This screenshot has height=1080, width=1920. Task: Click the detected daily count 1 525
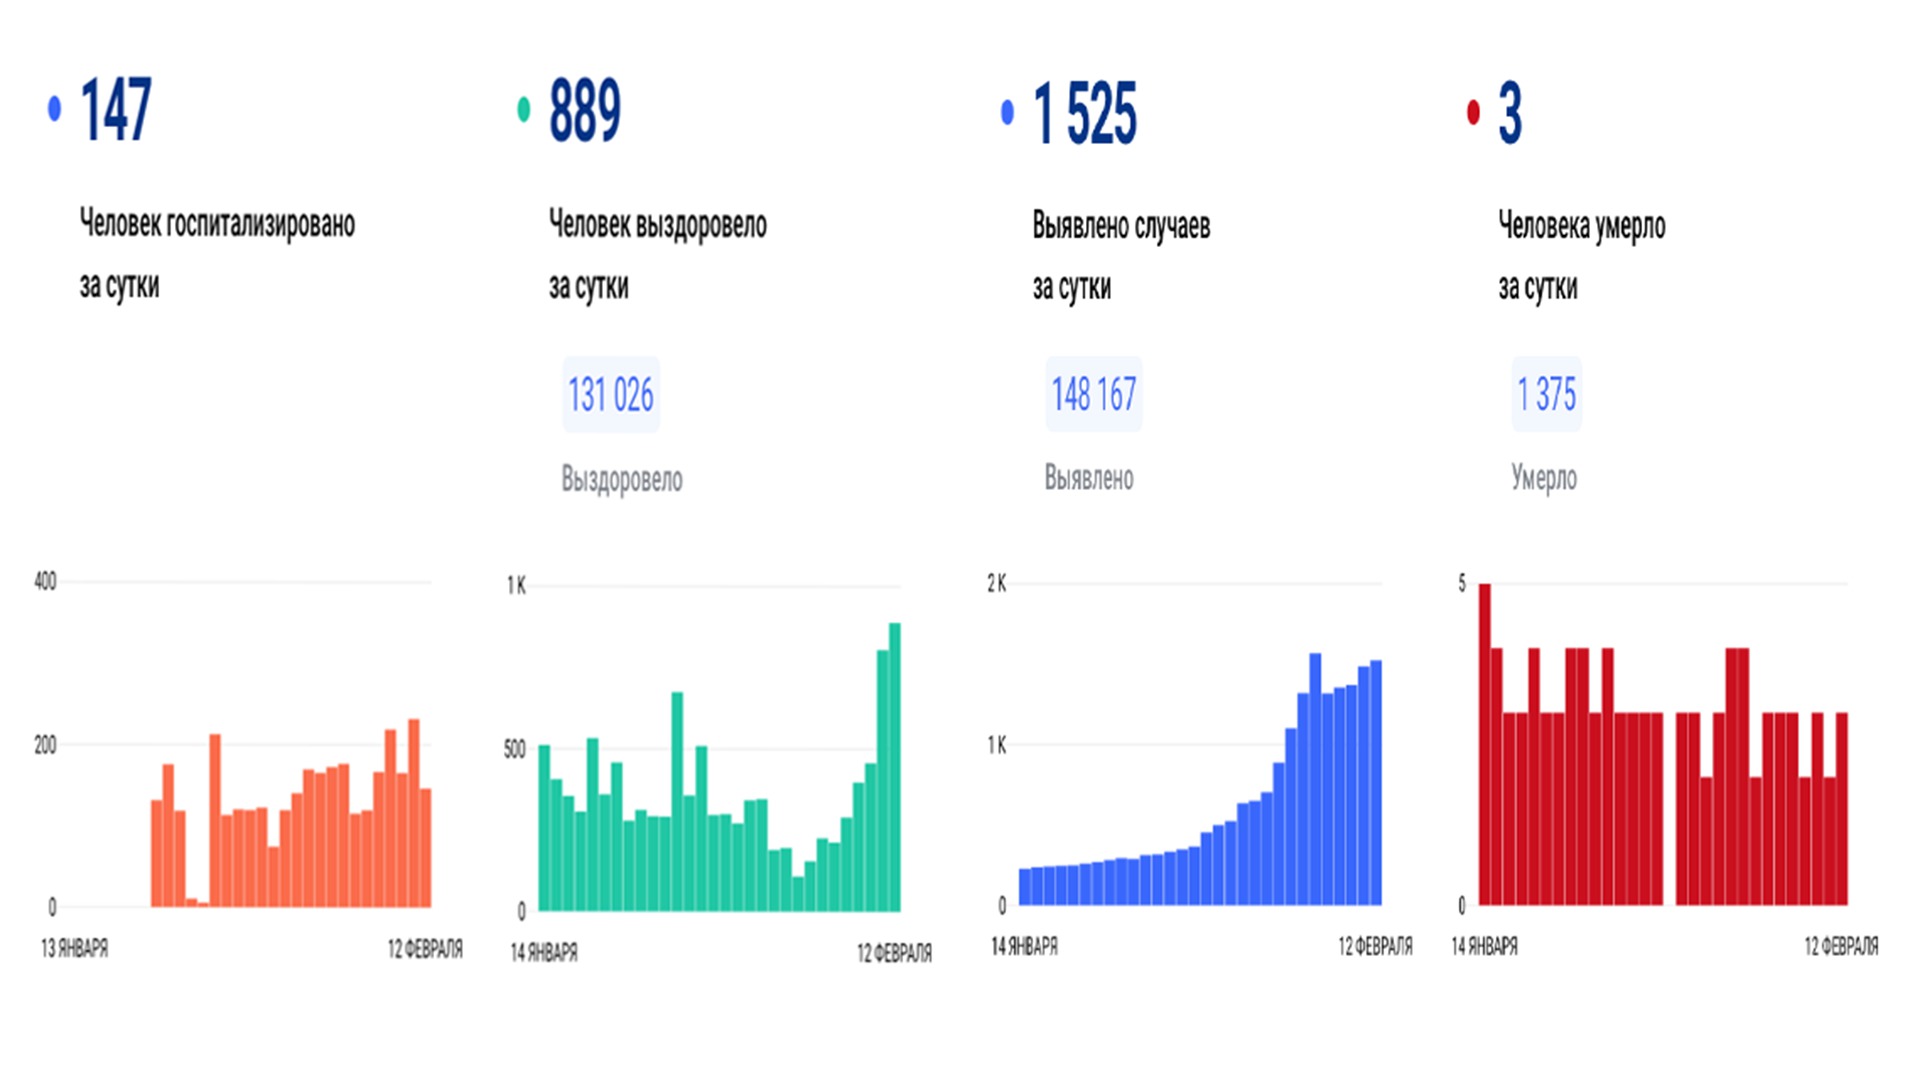tap(1085, 113)
